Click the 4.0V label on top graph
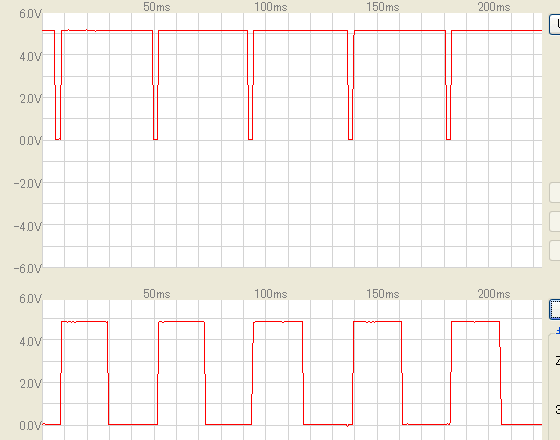This screenshot has width=560, height=440. [31, 56]
